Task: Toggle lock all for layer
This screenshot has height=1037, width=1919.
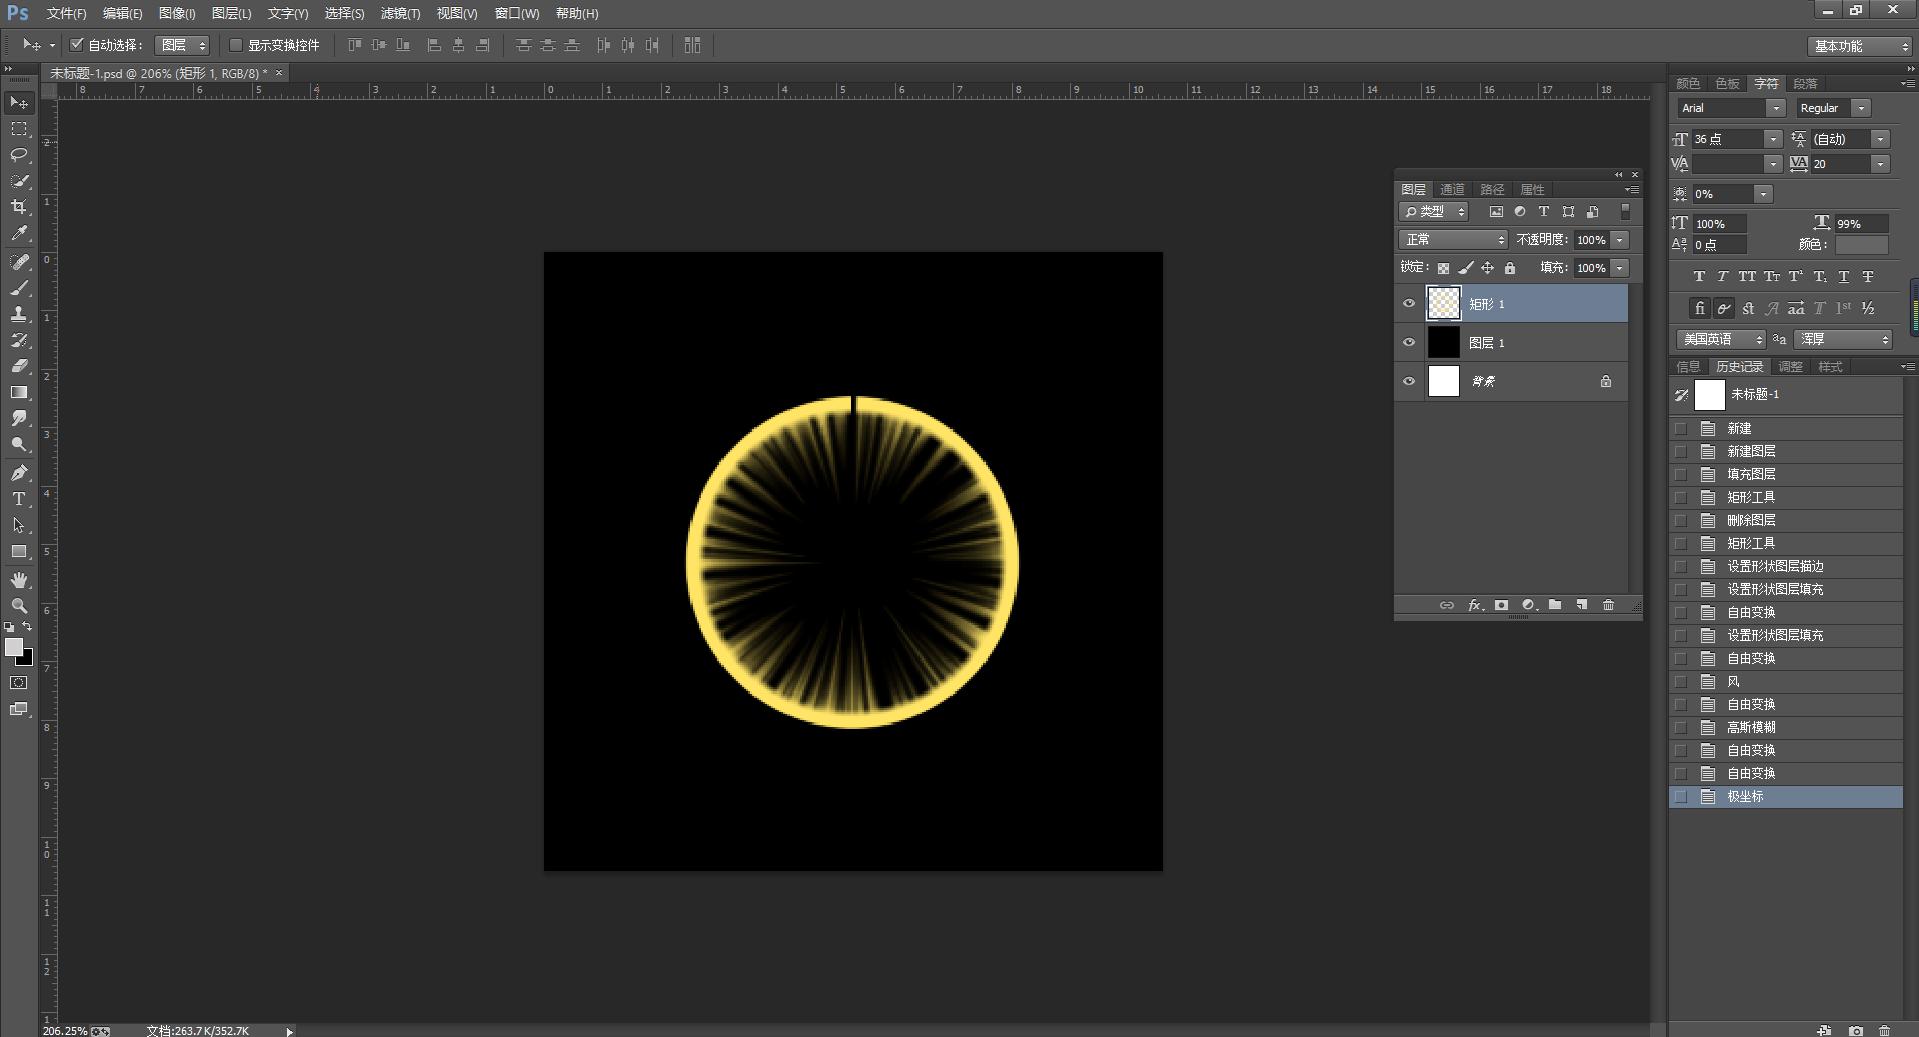Action: (1510, 268)
